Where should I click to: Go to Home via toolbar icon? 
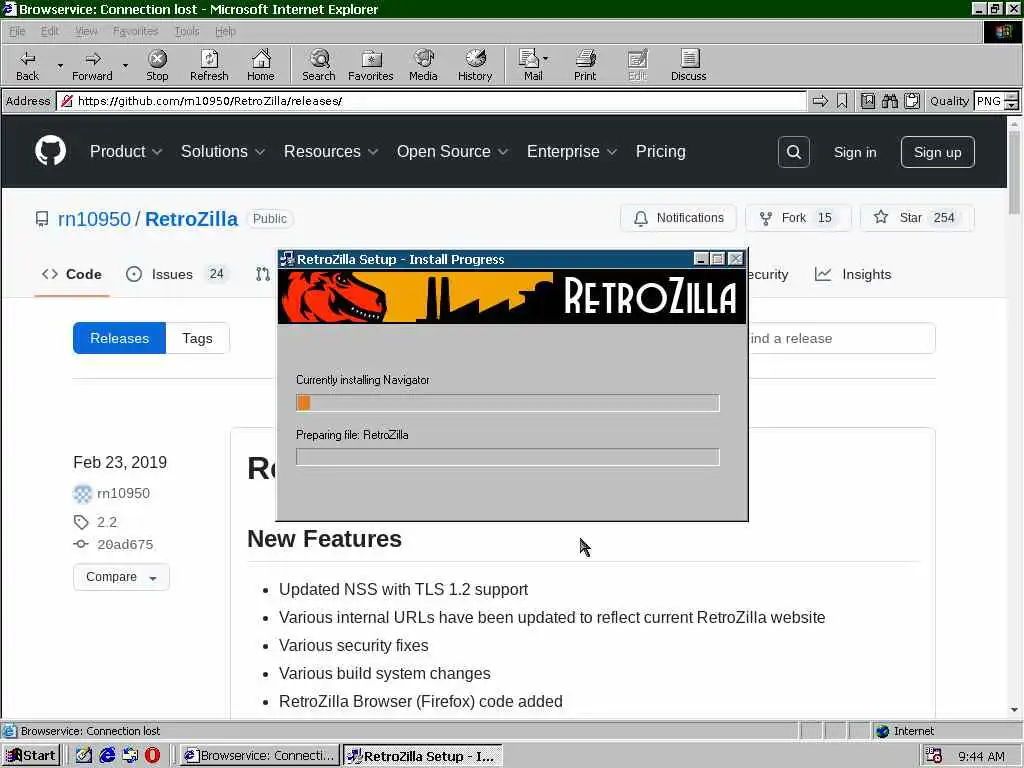tap(261, 65)
